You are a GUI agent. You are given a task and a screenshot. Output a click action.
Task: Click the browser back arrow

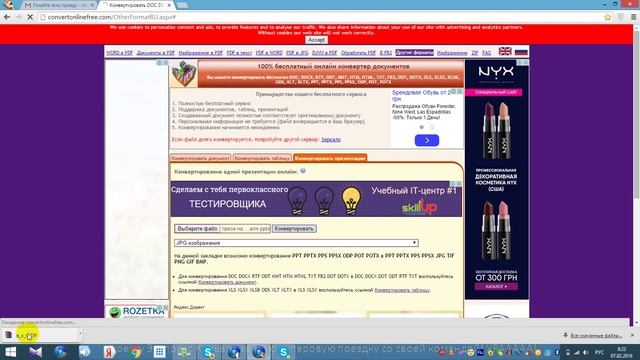click(x=7, y=17)
